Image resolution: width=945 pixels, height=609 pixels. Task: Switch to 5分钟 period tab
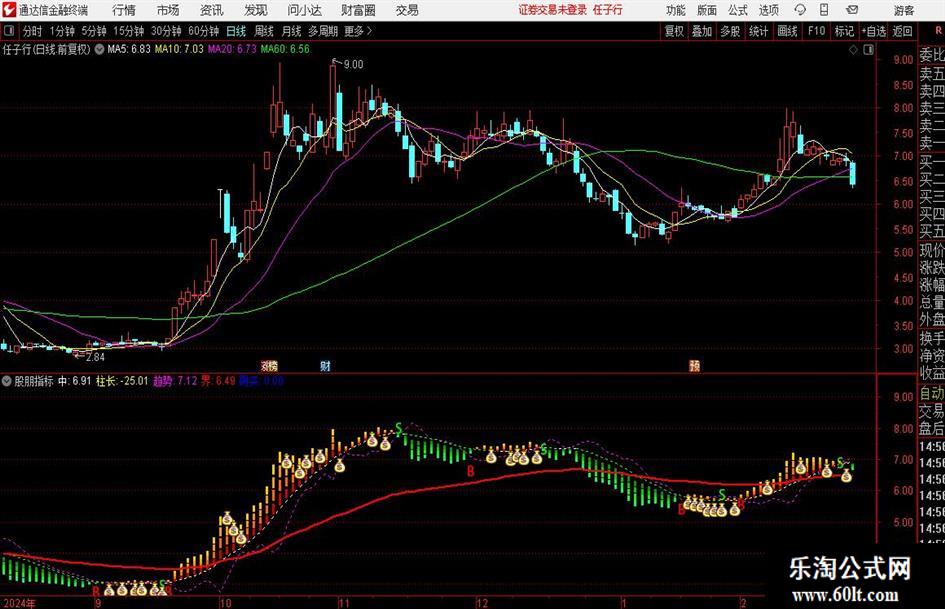(x=94, y=31)
